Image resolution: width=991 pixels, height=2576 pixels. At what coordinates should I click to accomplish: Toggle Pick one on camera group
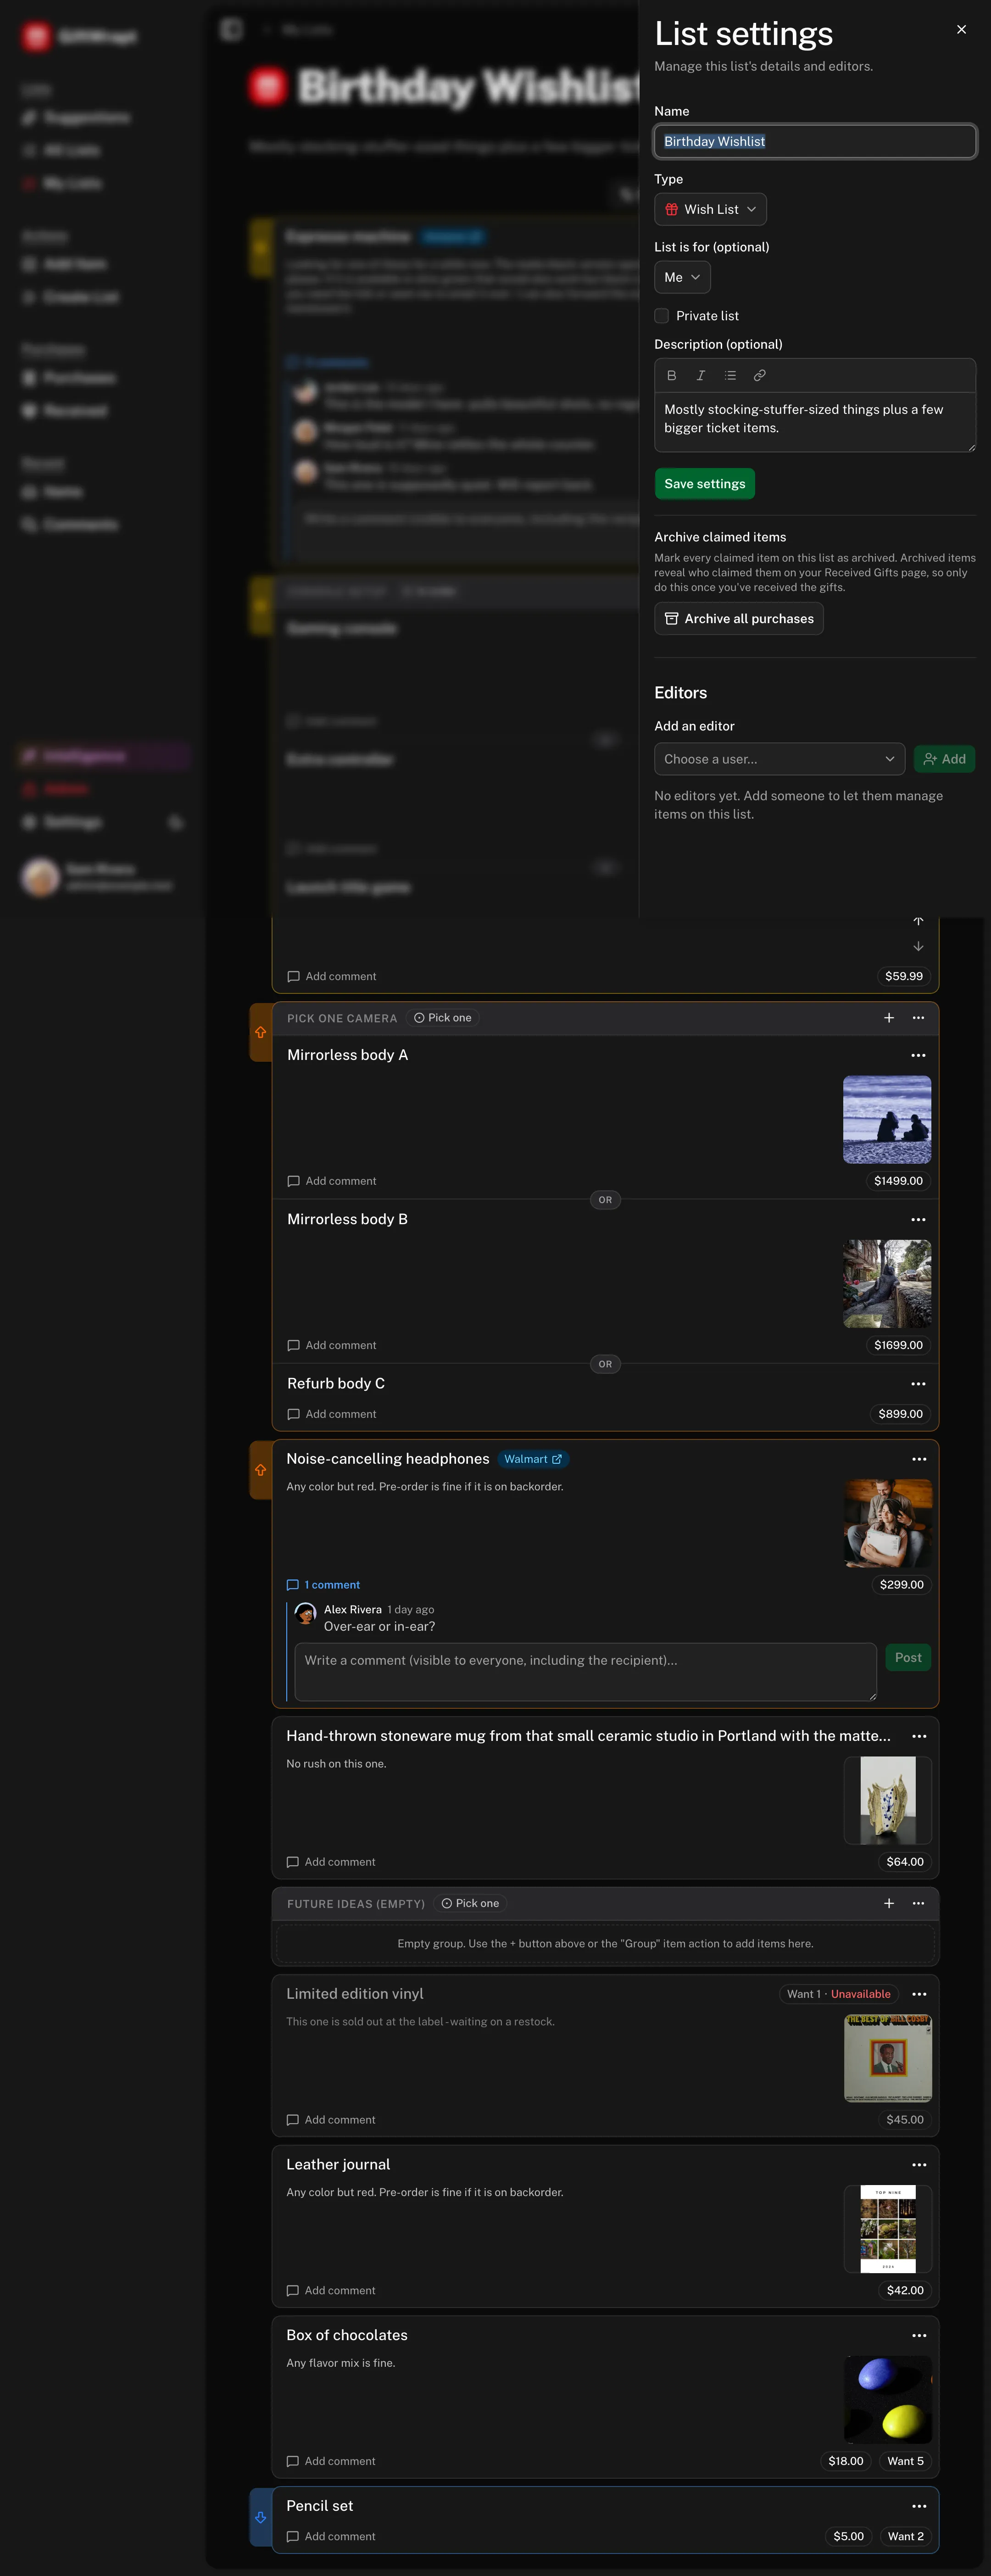click(443, 1018)
